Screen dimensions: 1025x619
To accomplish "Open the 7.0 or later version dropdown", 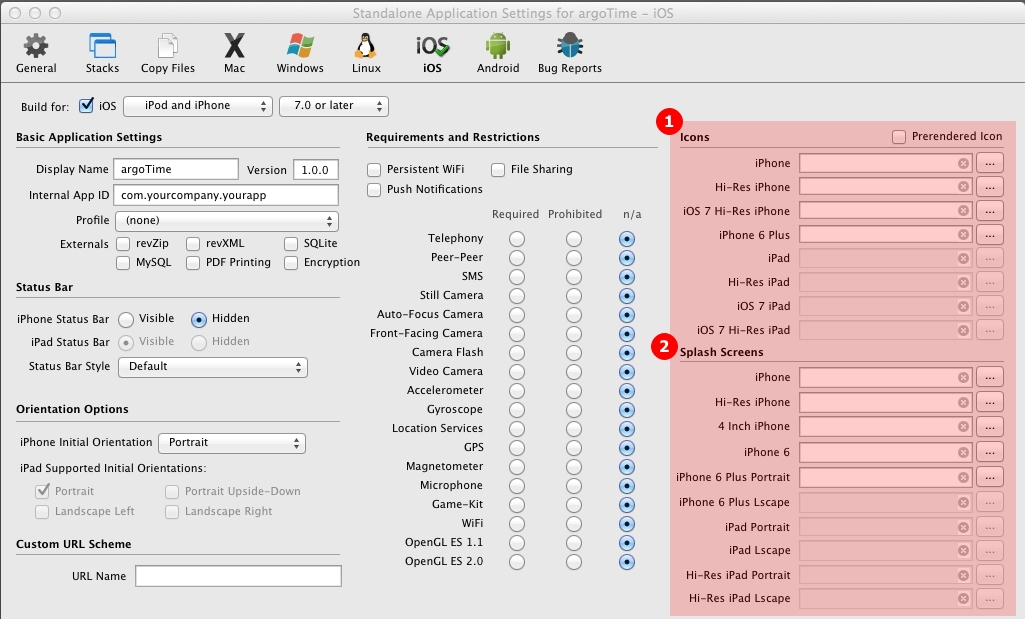I will (334, 106).
